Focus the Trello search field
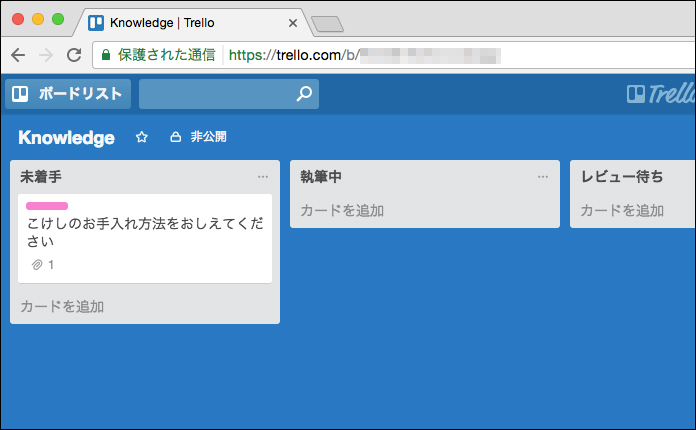 pyautogui.click(x=229, y=94)
